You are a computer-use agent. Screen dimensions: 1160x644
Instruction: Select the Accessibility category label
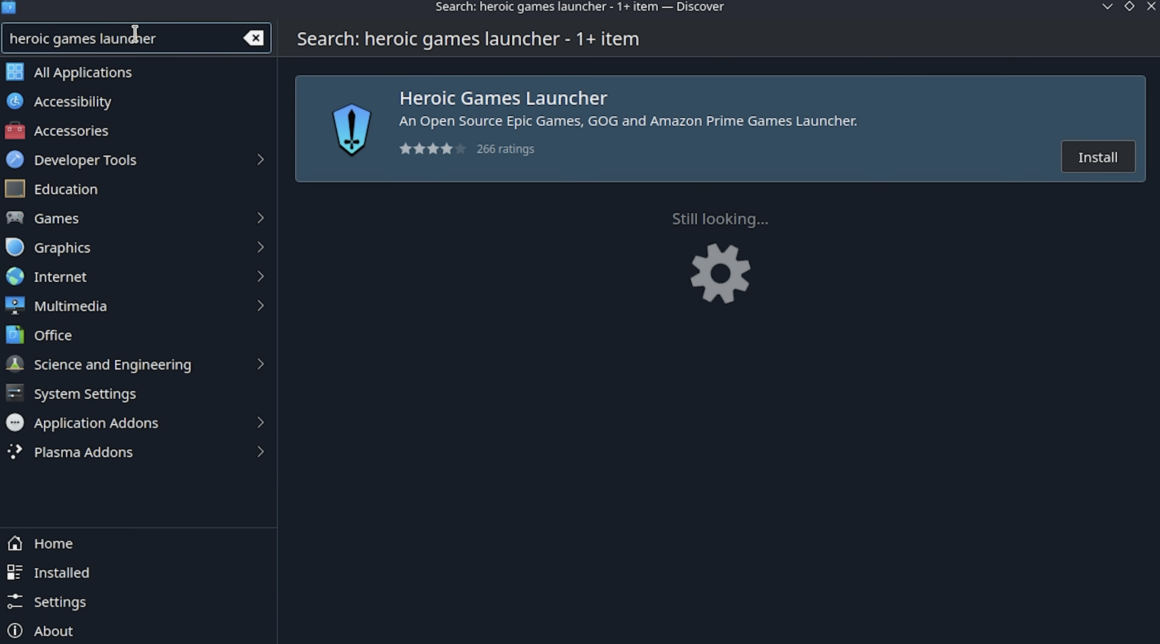click(72, 101)
